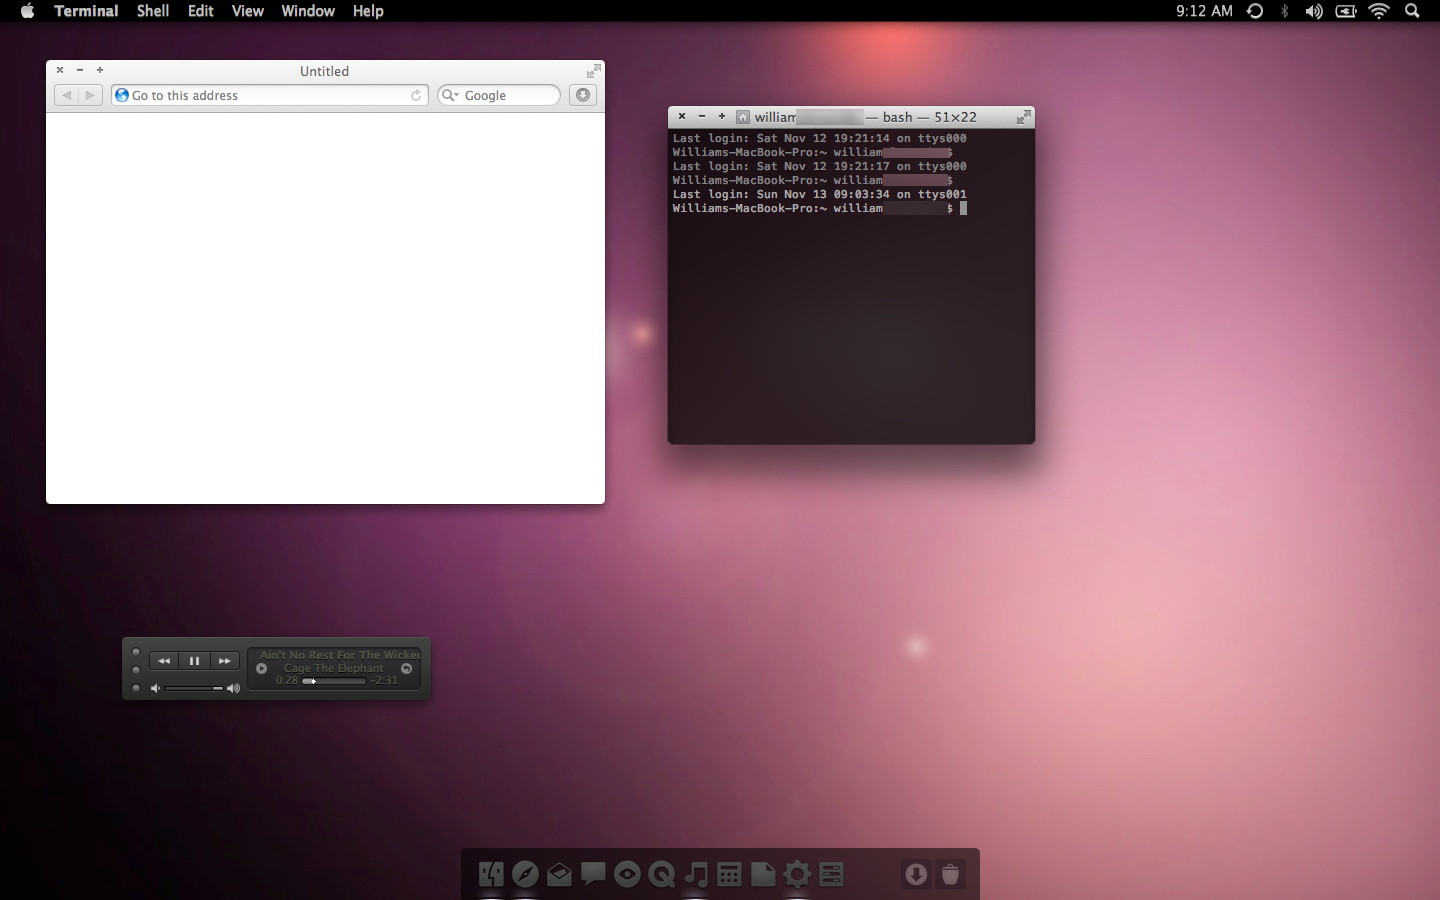Open the Trash in the dock

pos(950,875)
